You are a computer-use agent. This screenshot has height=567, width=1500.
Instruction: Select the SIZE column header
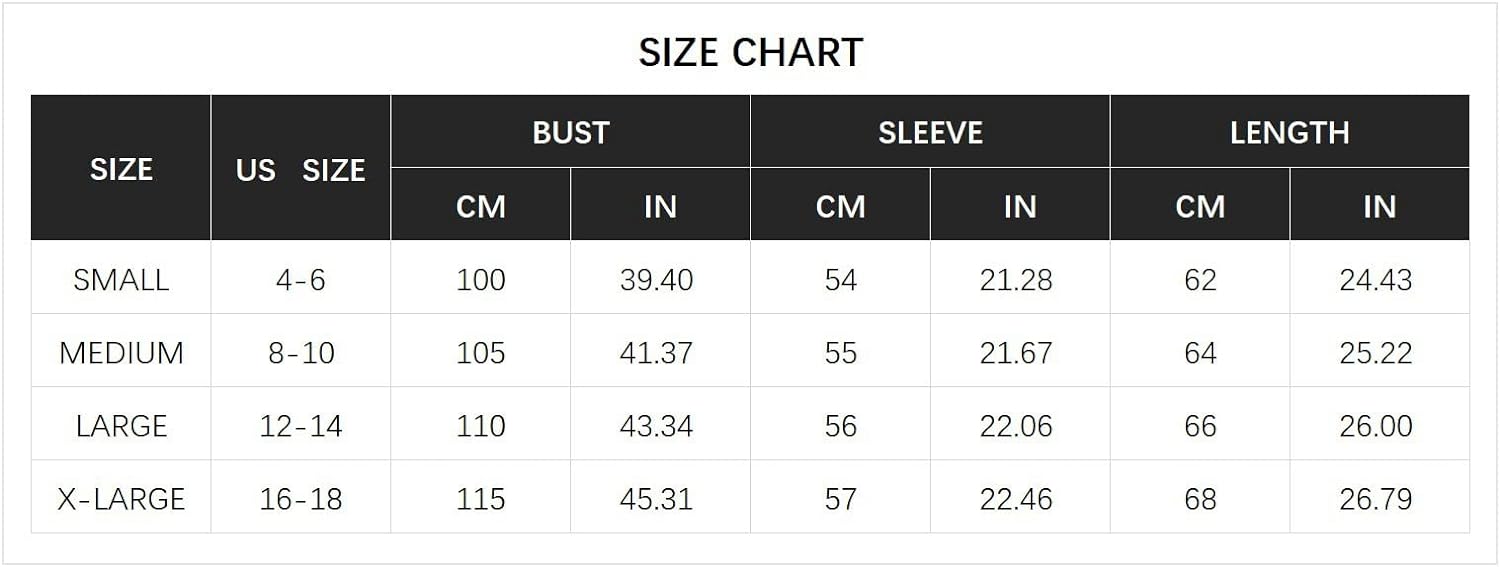(121, 169)
